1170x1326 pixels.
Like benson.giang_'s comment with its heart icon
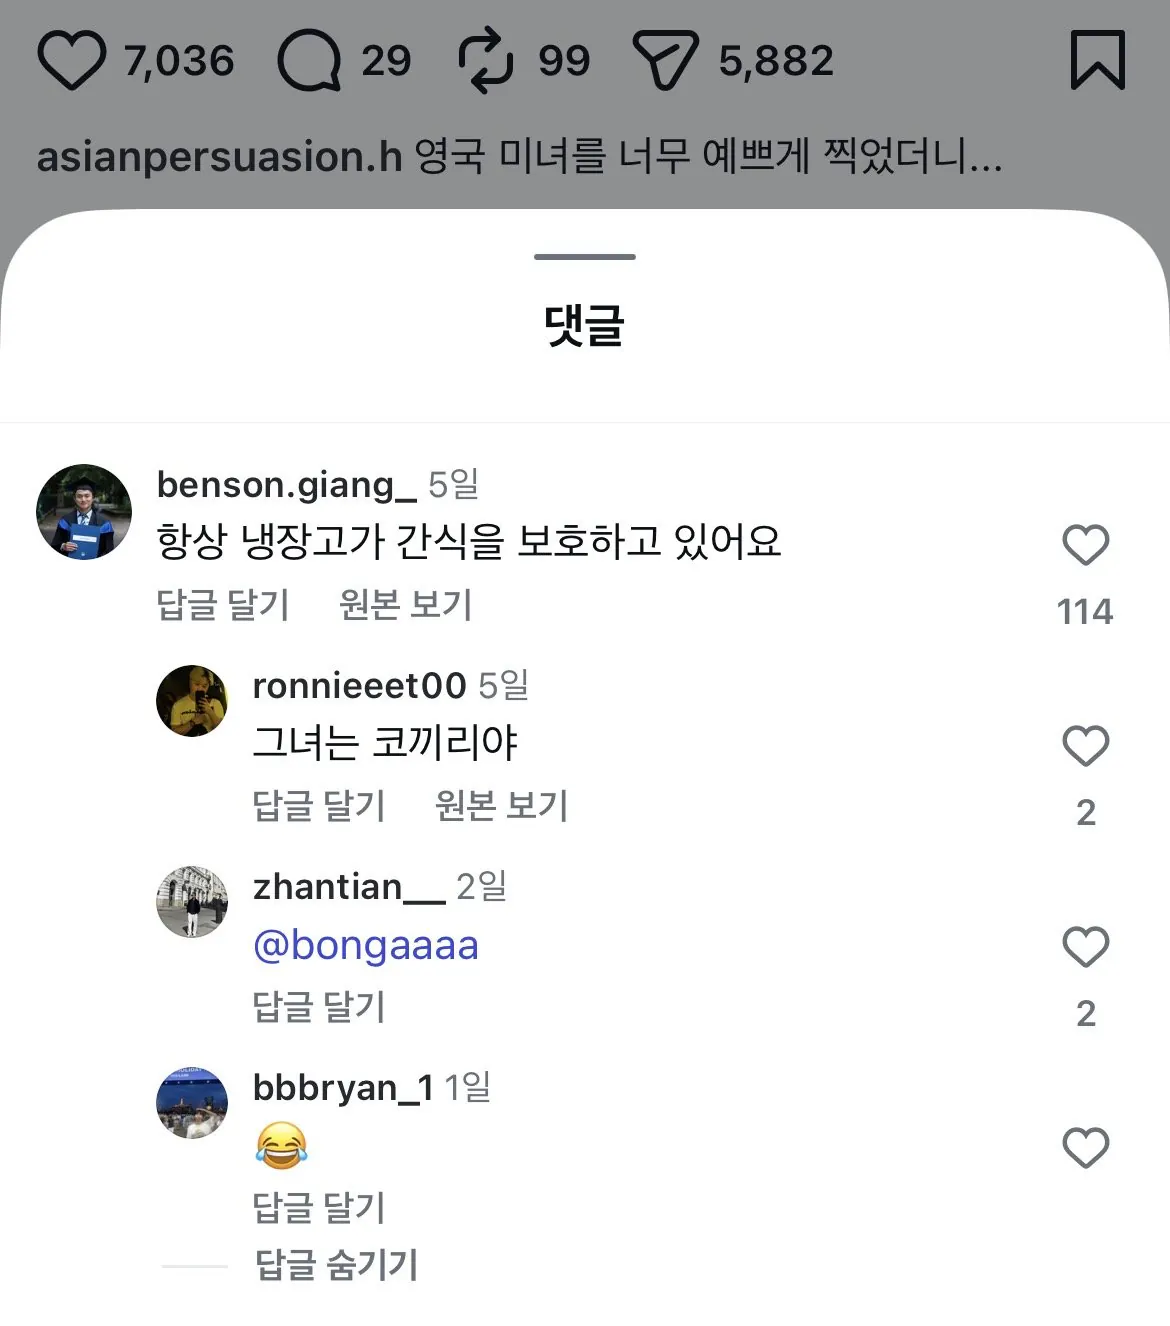(1086, 544)
